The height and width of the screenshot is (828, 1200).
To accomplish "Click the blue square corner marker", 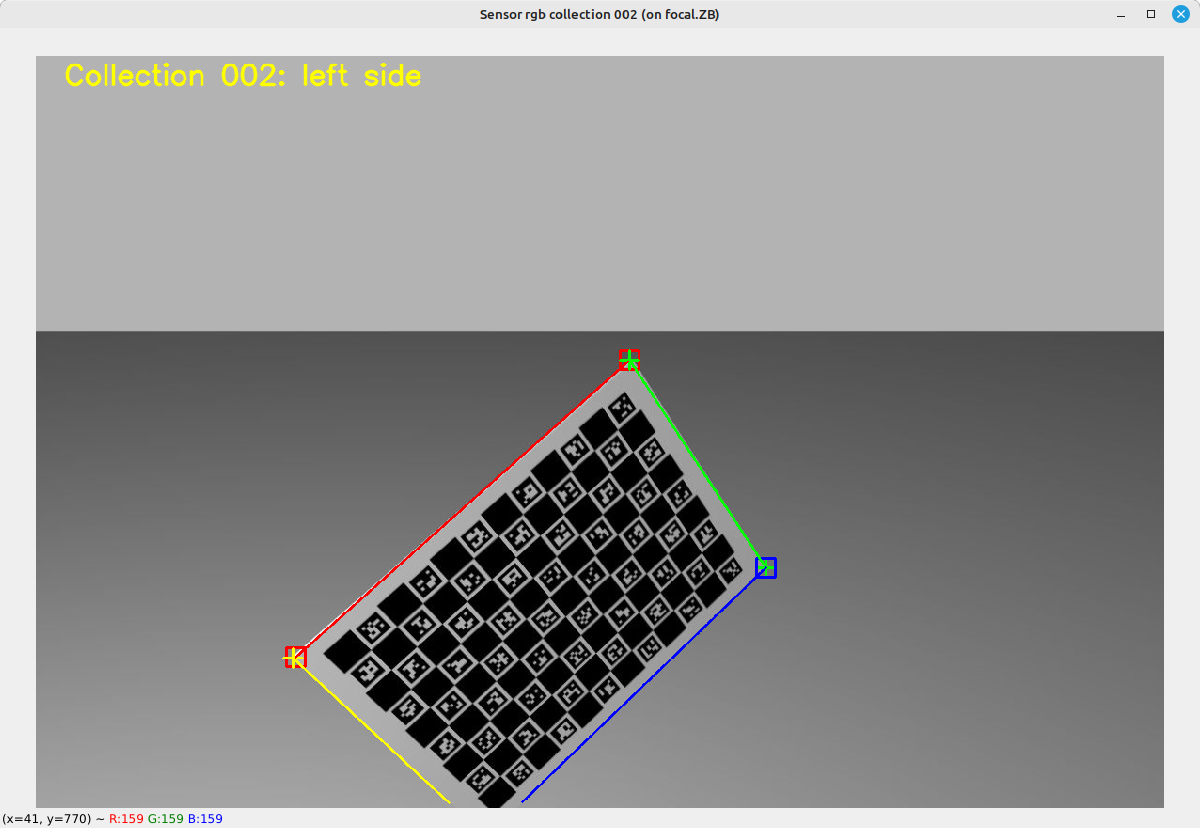I will coord(766,568).
